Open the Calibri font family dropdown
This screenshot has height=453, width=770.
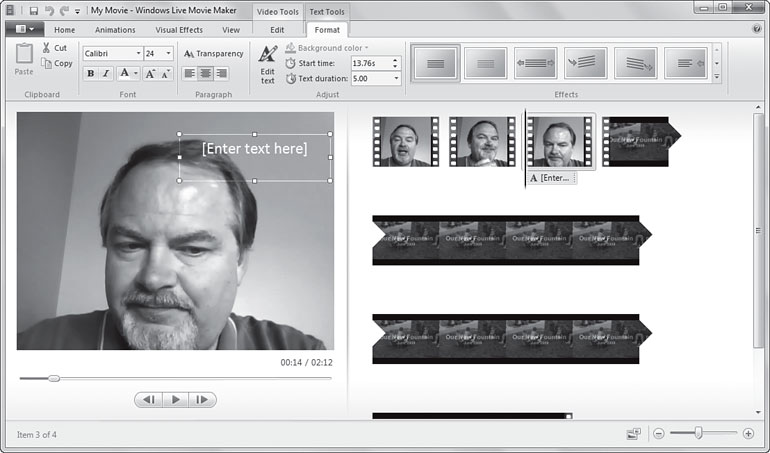[138, 53]
